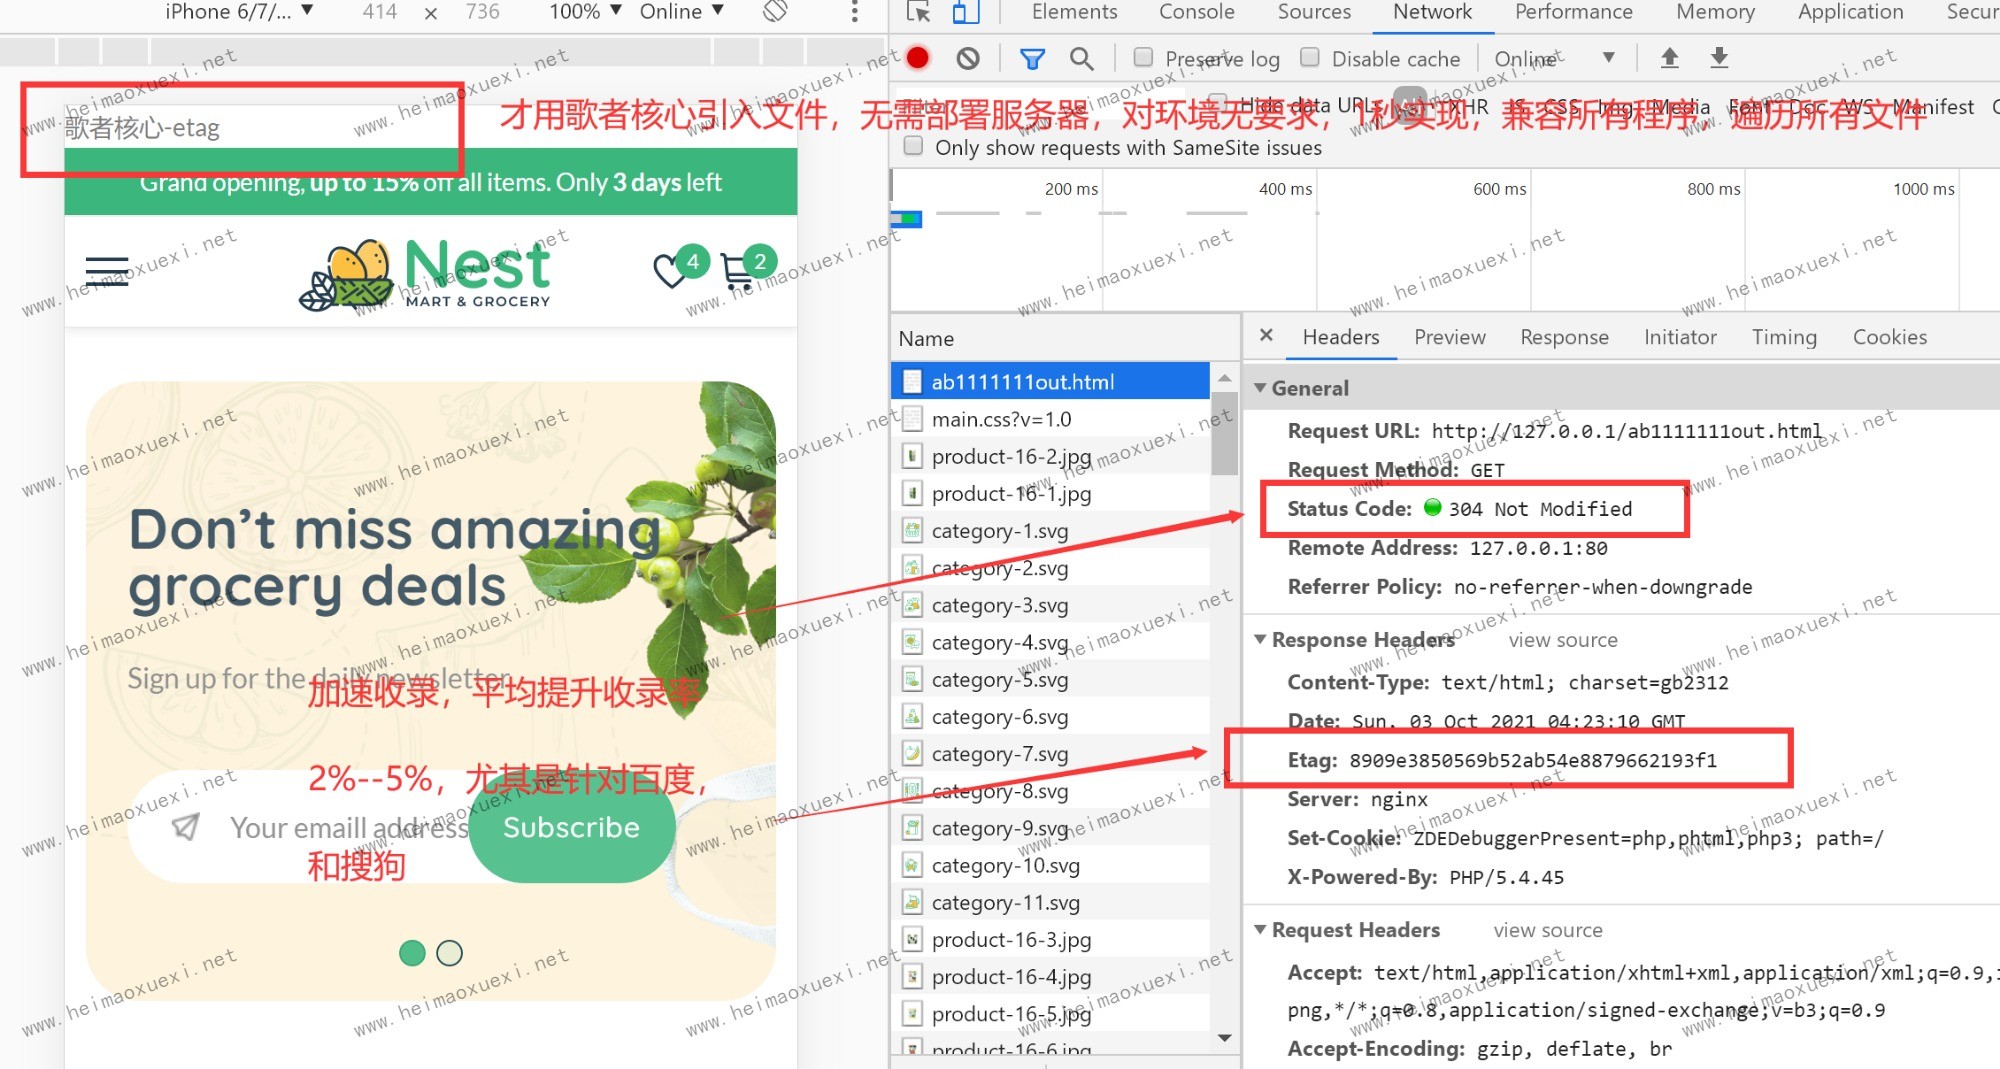Click the export HAR download arrow icon
Image resolution: width=2000 pixels, height=1069 pixels.
point(1718,58)
